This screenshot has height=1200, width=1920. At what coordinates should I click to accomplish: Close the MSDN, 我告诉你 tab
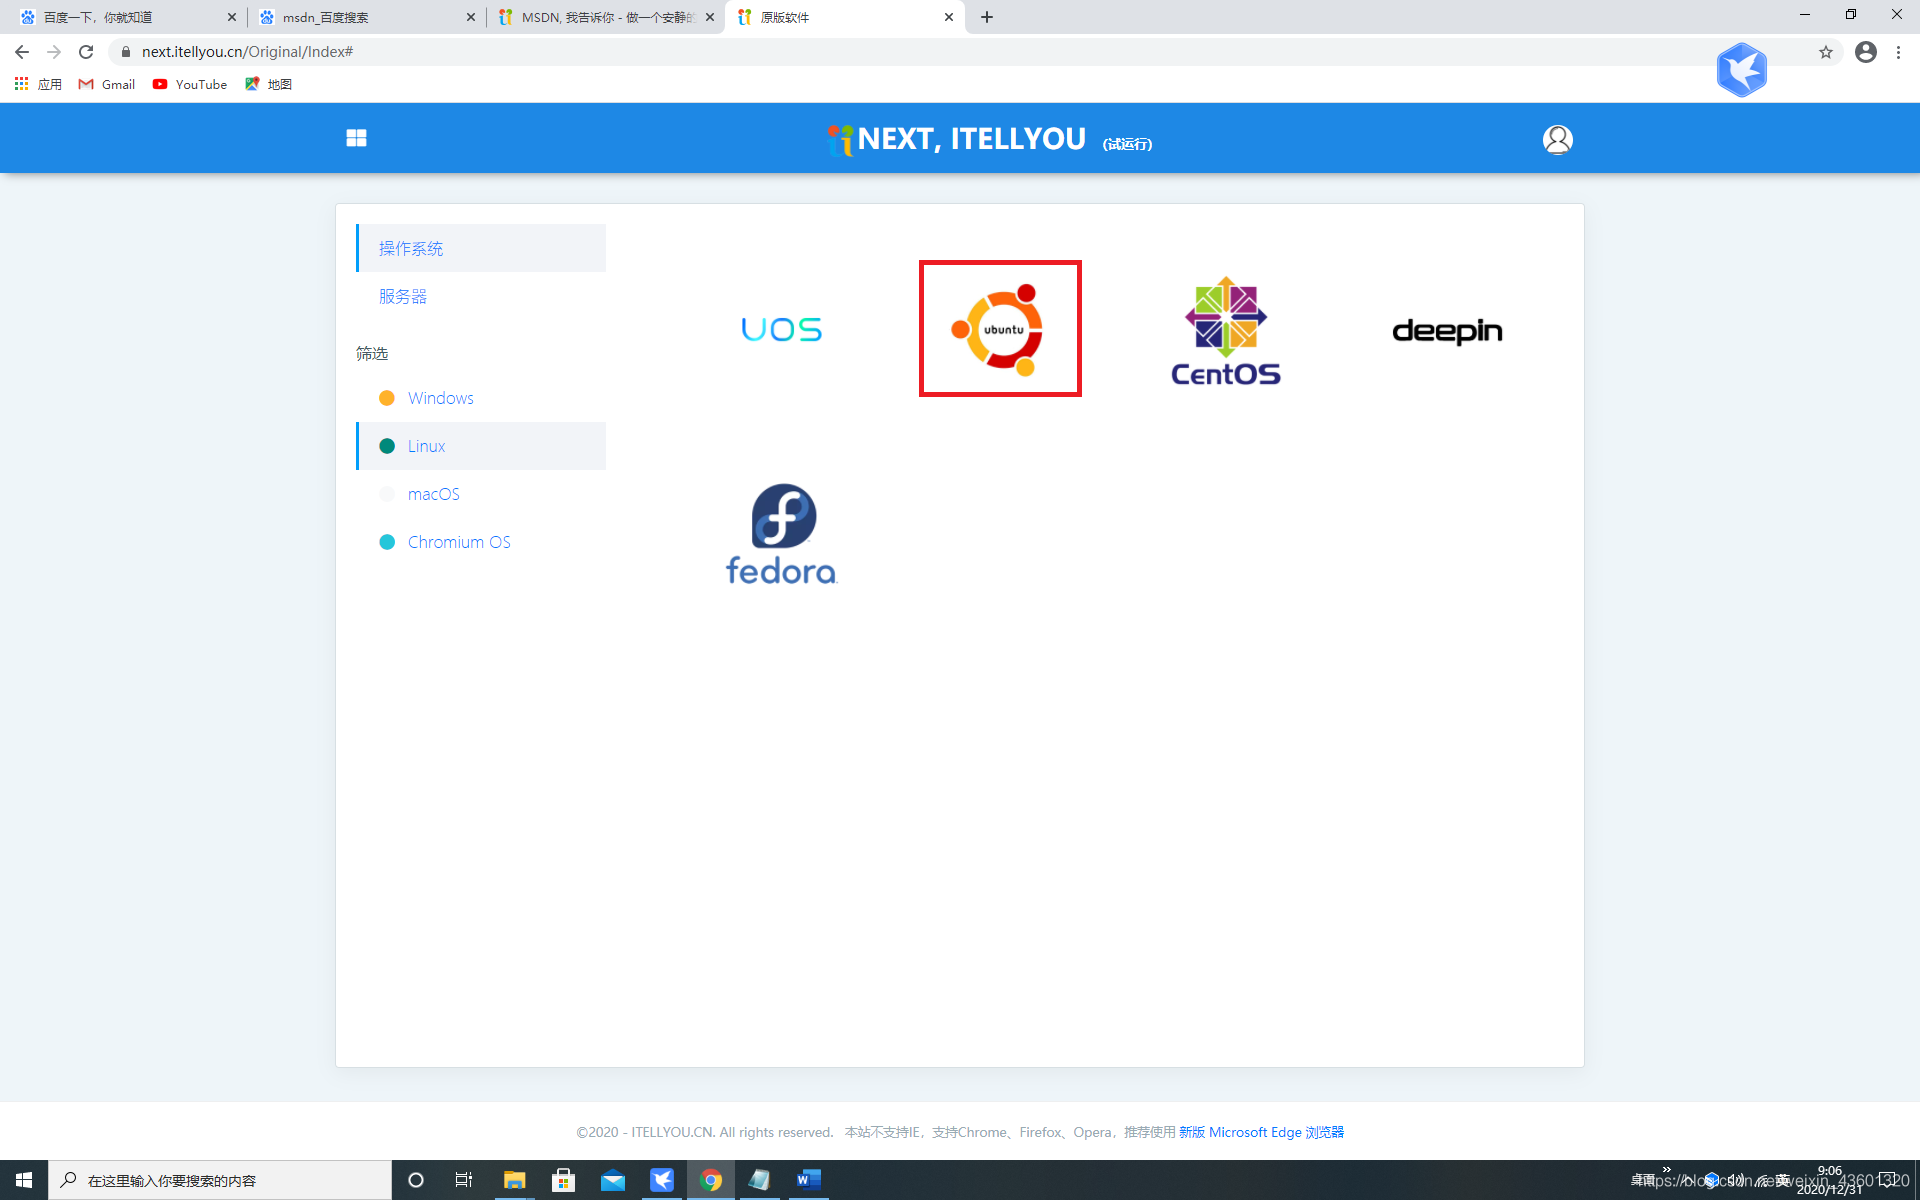point(710,17)
